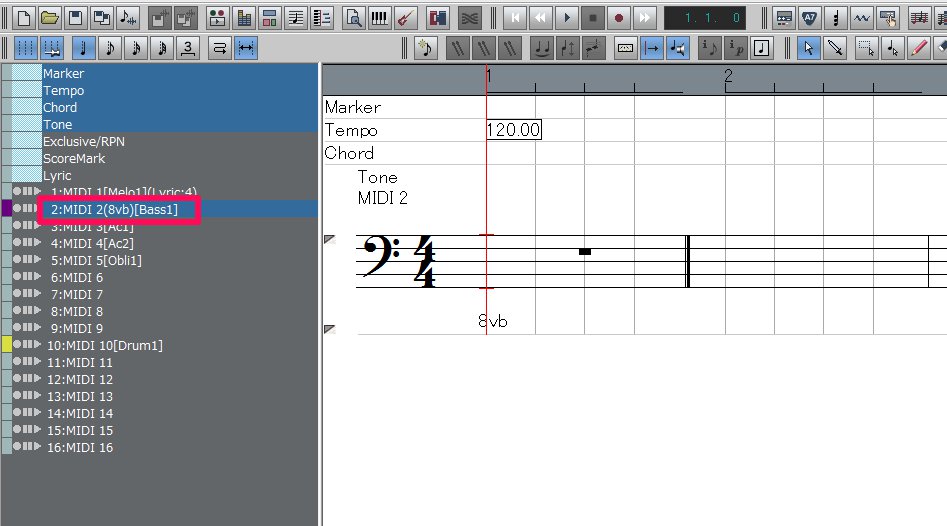
Task: Click the hand-pointing panel icon
Action: (888, 18)
